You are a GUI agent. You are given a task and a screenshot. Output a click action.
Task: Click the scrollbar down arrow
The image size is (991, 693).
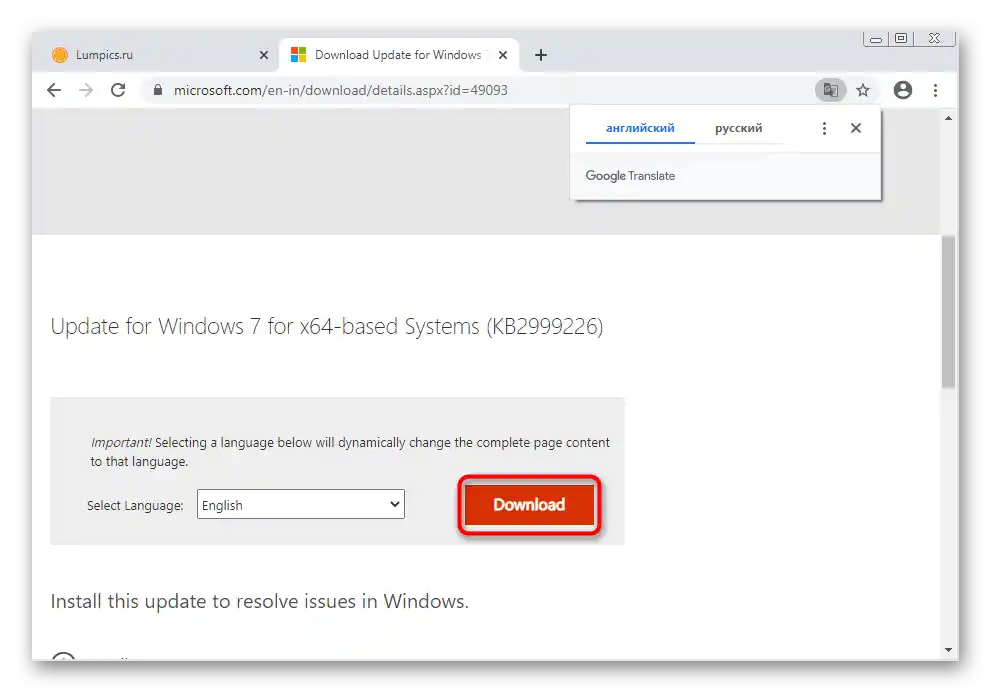(x=948, y=650)
